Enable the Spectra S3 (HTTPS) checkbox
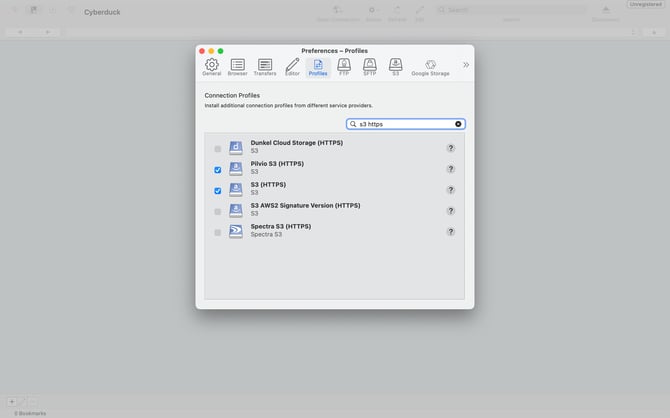This screenshot has height=418, width=670. point(217,233)
